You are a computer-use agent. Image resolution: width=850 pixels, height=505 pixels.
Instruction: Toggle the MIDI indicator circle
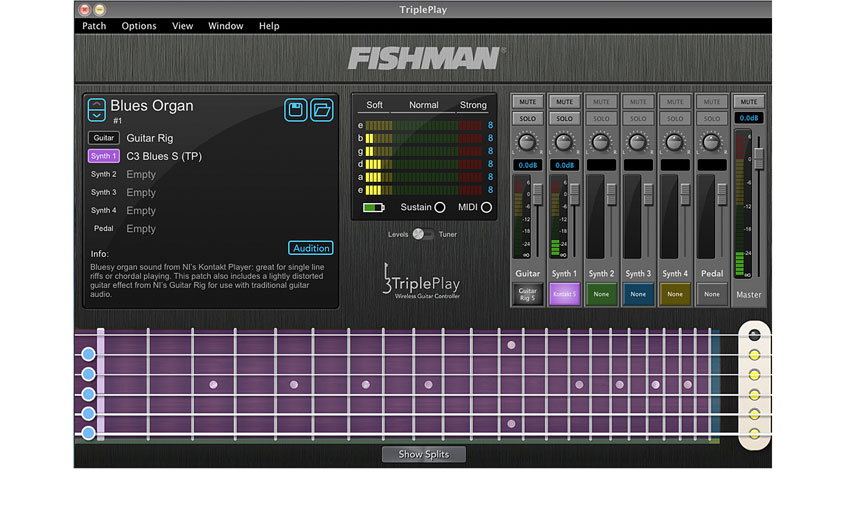[x=486, y=208]
